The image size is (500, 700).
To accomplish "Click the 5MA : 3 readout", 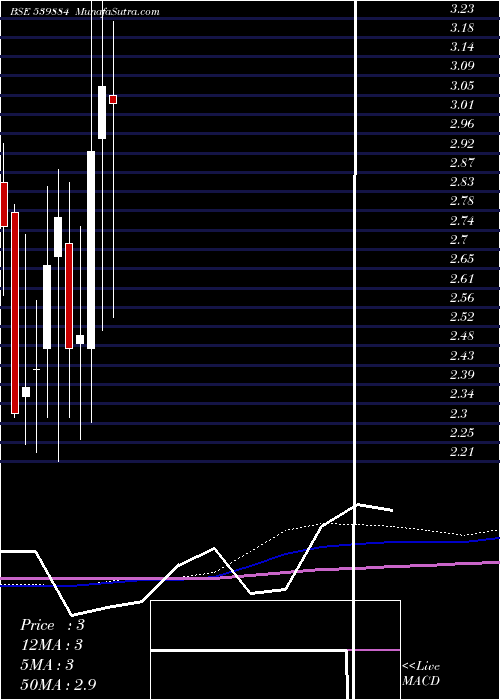I will [x=46, y=665].
